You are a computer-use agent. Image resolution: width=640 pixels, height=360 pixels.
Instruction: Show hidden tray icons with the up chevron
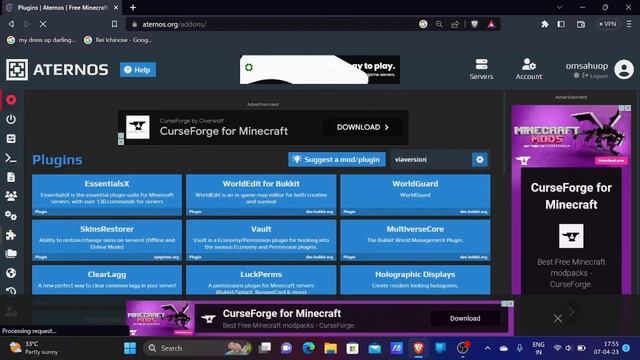pyautogui.click(x=487, y=348)
